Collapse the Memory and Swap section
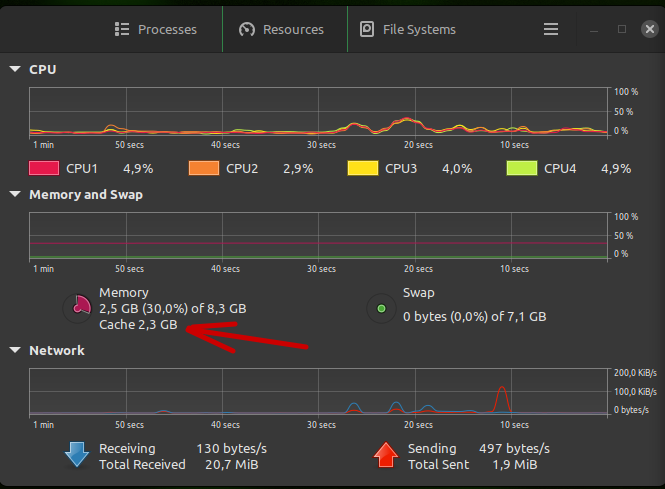The image size is (665, 489). click(15, 194)
